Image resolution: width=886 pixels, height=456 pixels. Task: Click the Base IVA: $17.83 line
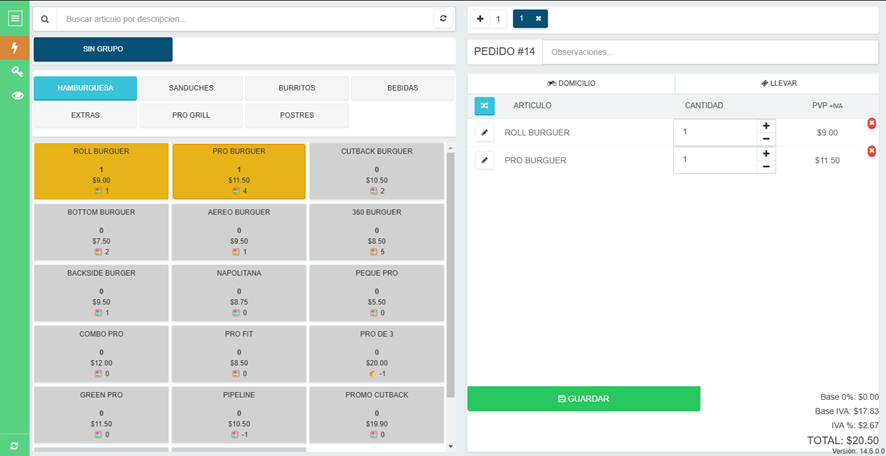pyautogui.click(x=846, y=411)
